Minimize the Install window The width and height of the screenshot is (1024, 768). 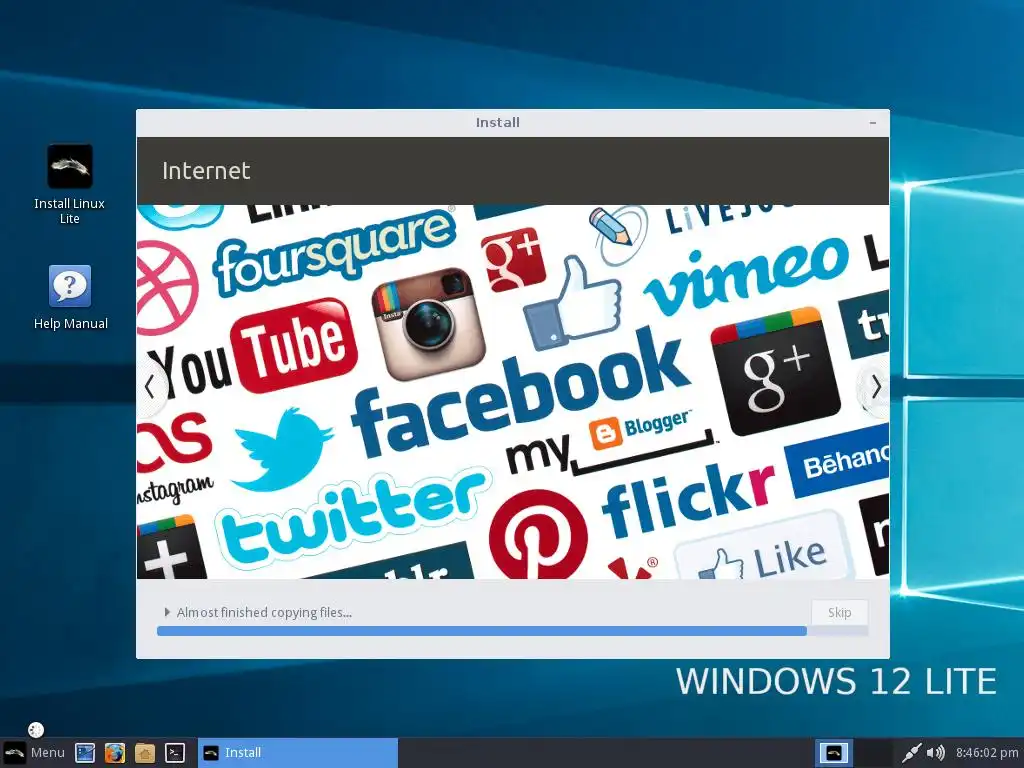[872, 123]
